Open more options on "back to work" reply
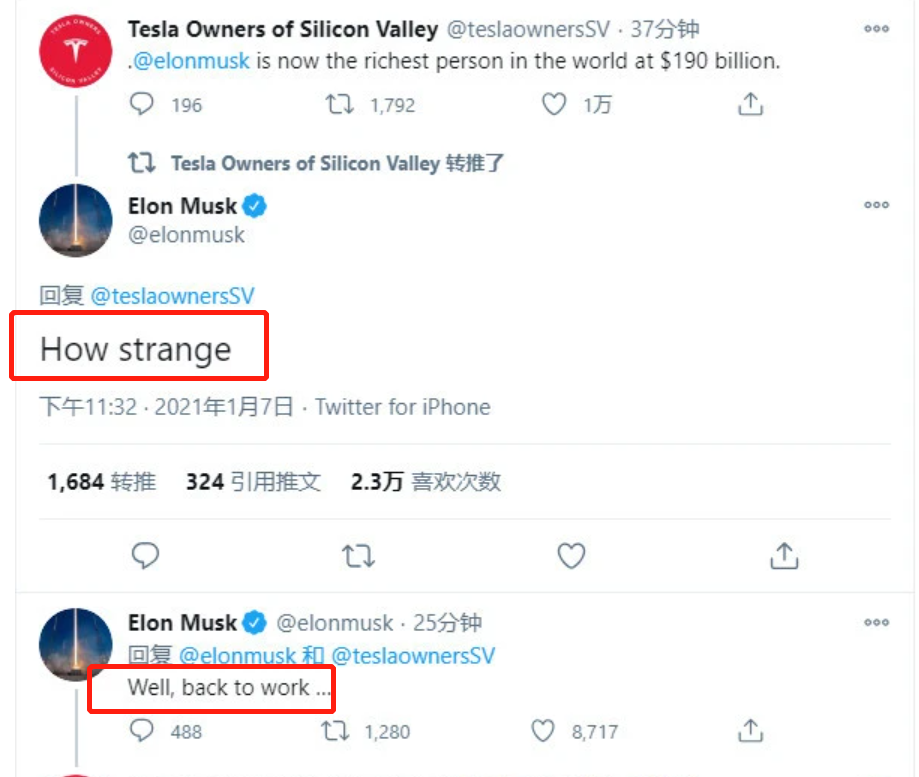The image size is (919, 777). (876, 622)
